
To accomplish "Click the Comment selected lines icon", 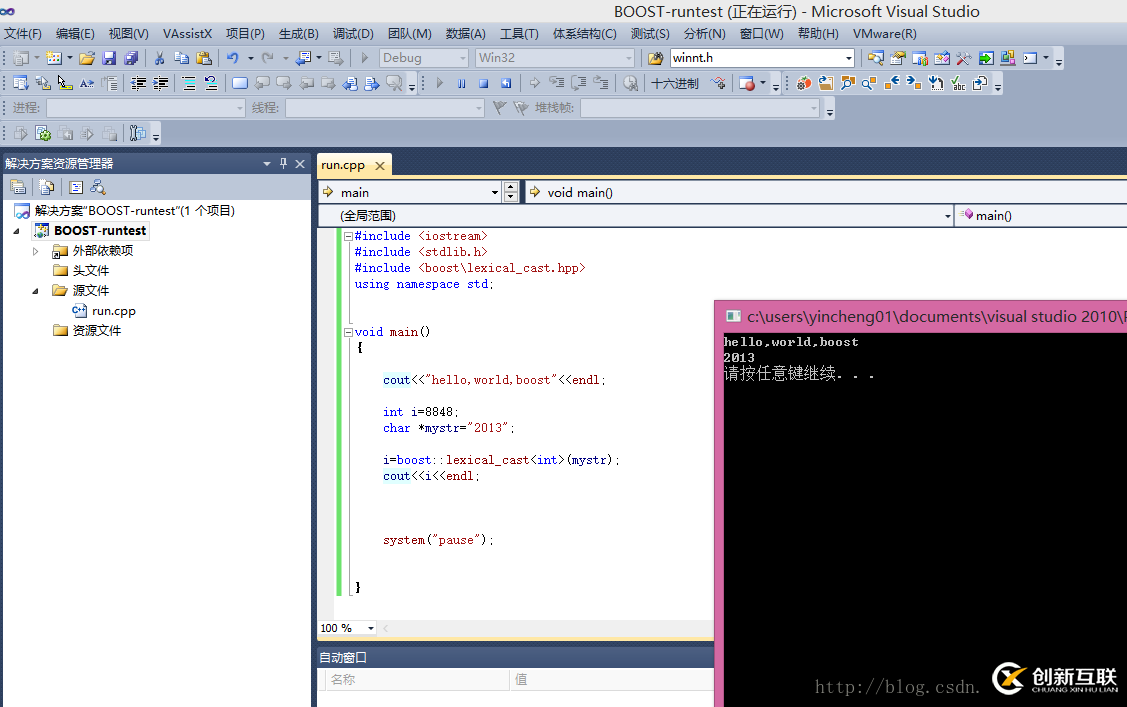I will 187,84.
